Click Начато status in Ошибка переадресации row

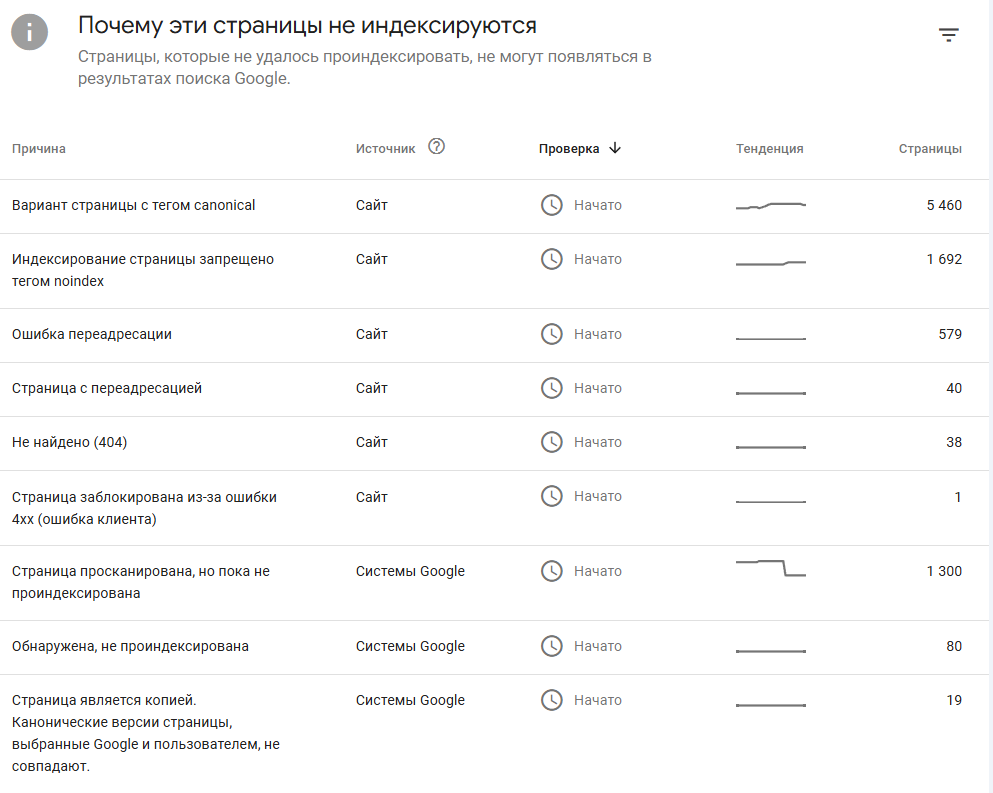coord(598,334)
